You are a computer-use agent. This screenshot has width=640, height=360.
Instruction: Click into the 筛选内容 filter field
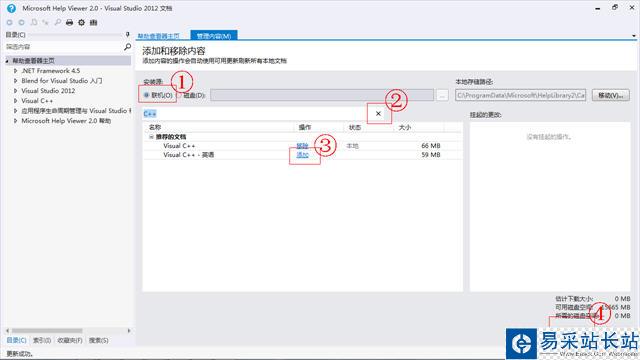point(64,47)
